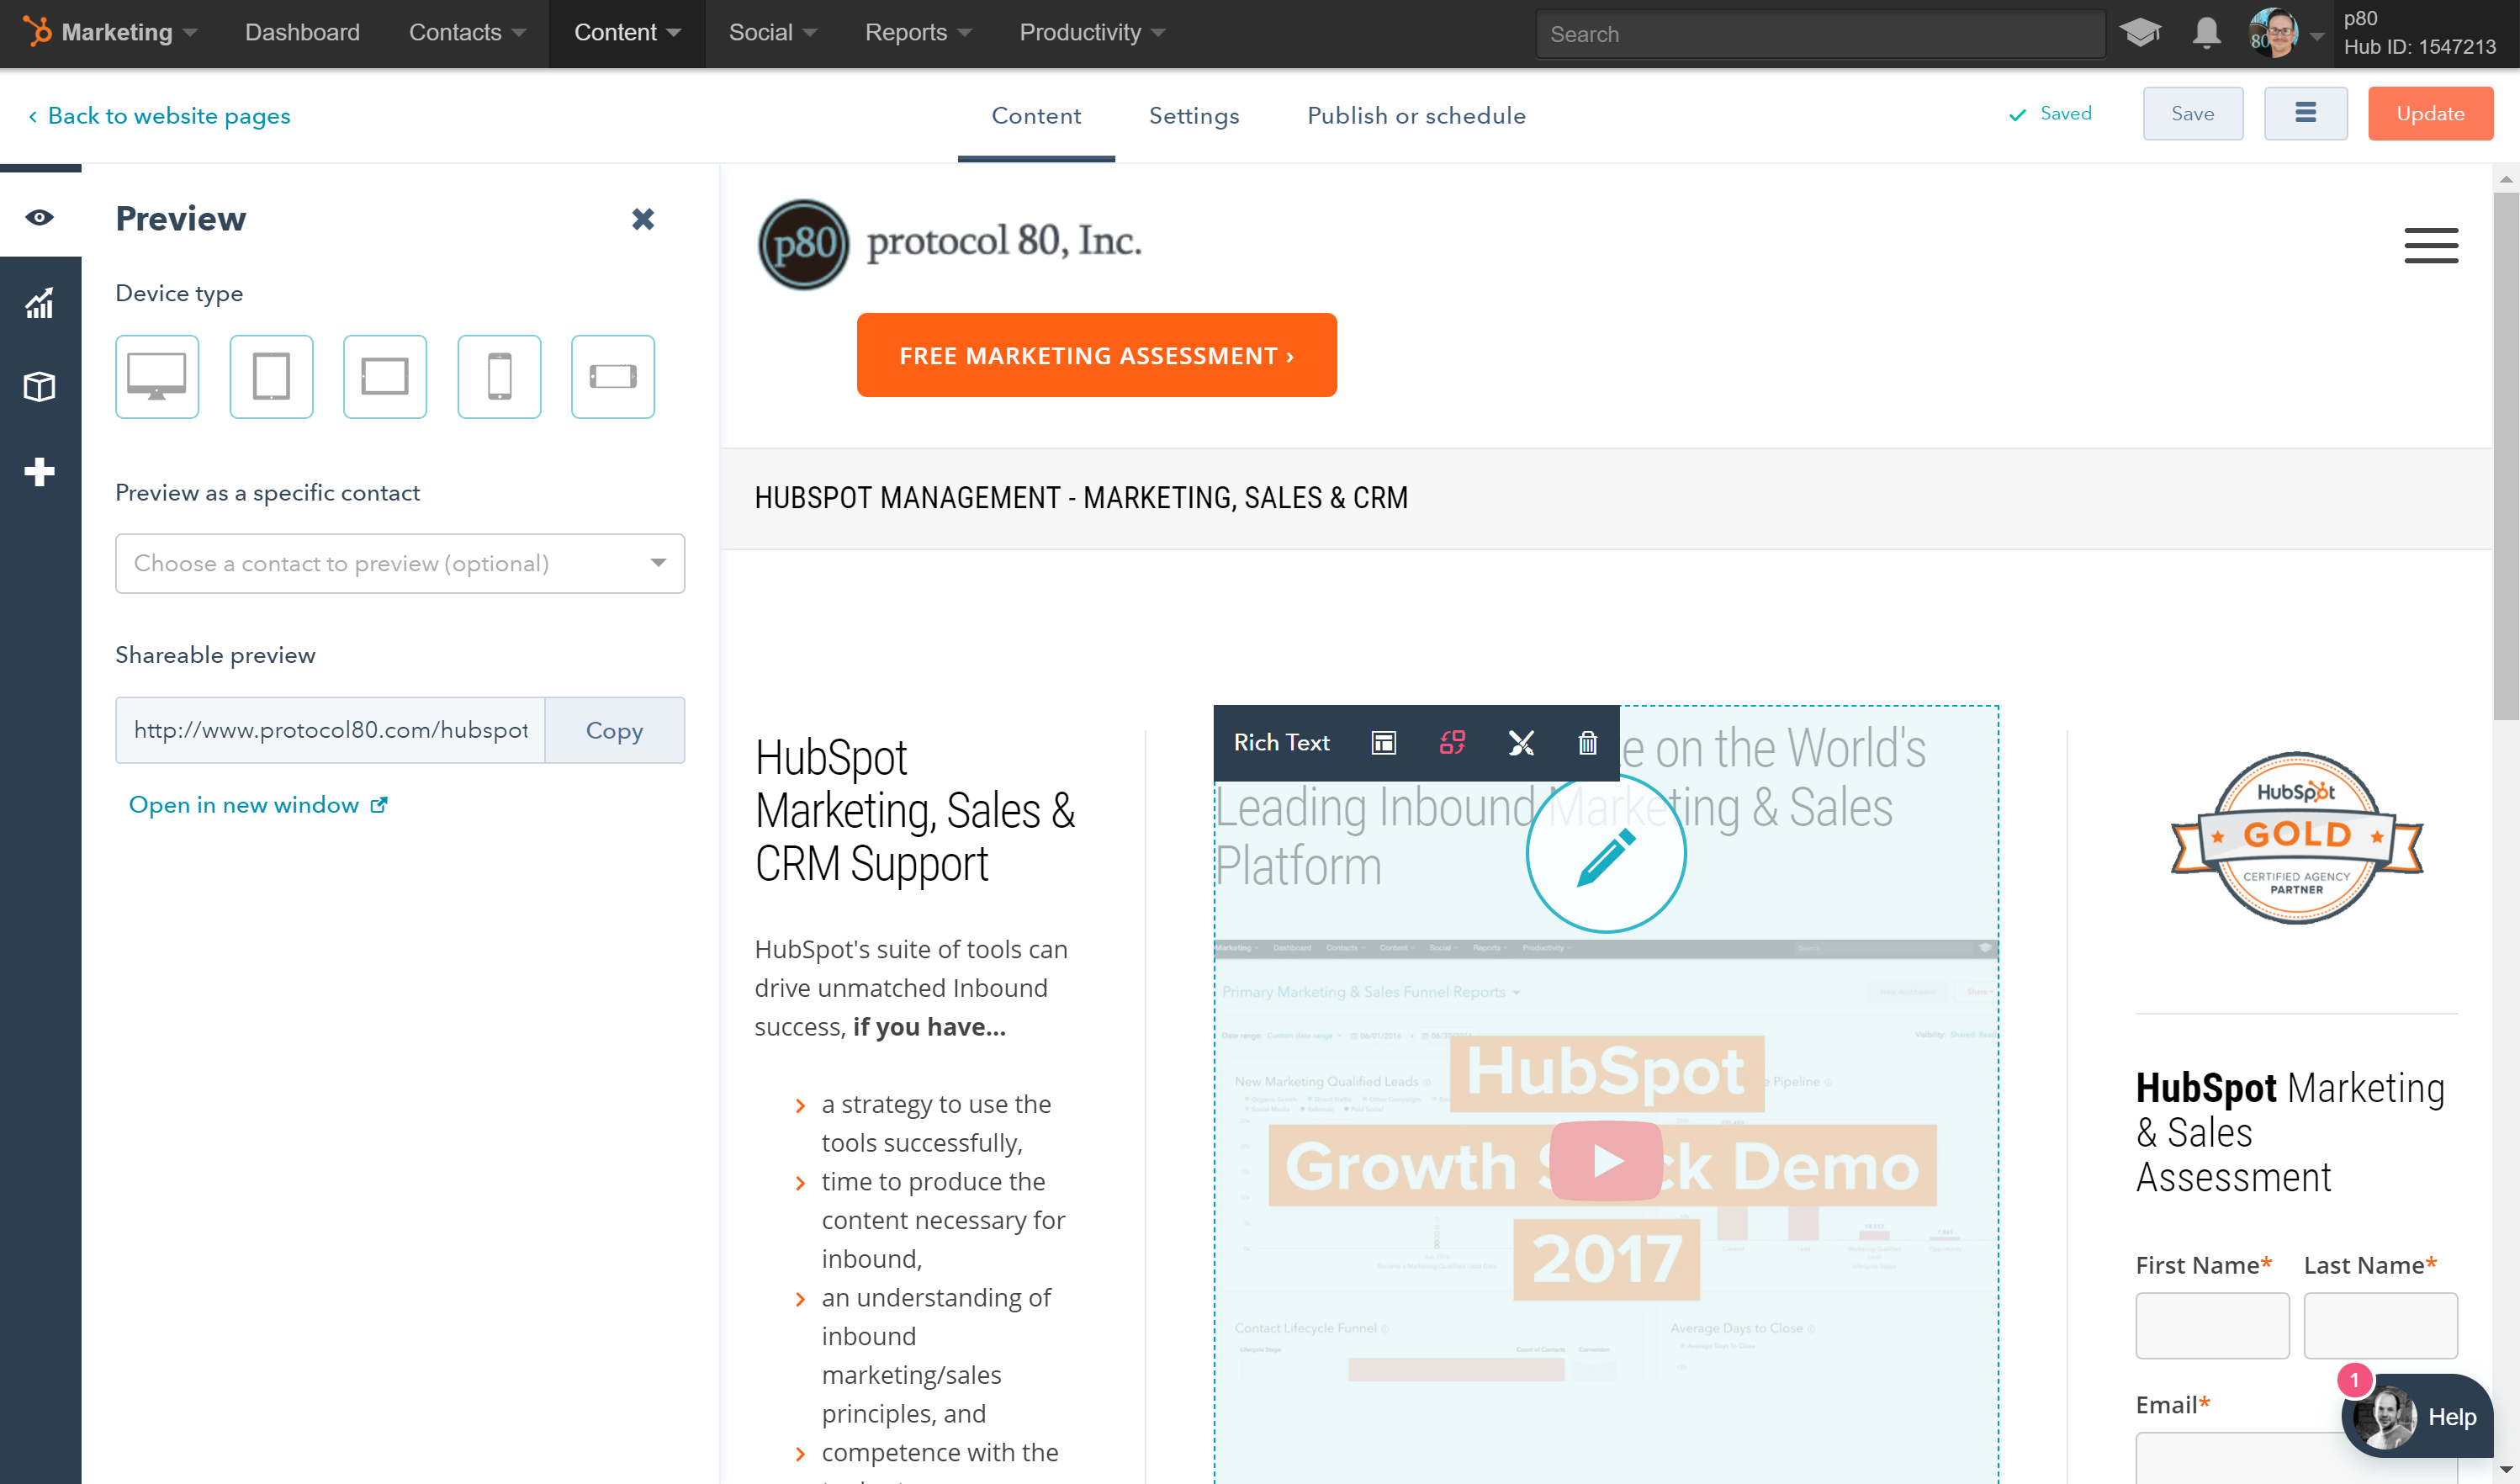This screenshot has height=1484, width=2520.
Task: Click the plus add sidebar icon
Action: point(40,471)
